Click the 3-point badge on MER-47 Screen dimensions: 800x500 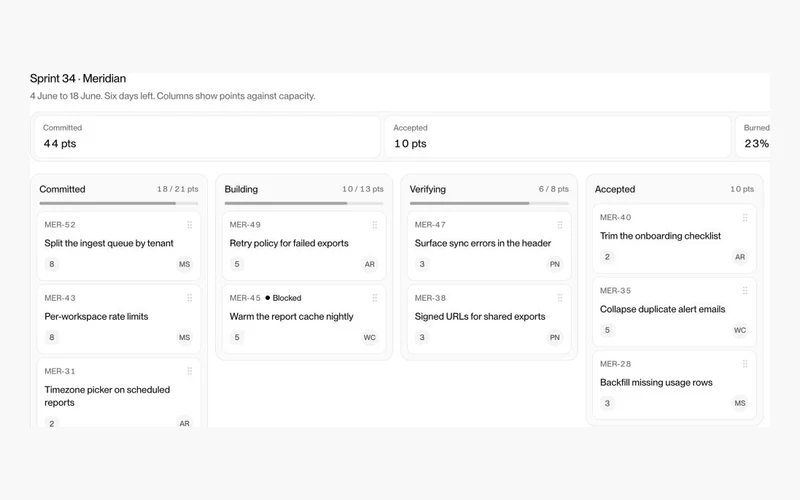pyautogui.click(x=422, y=264)
